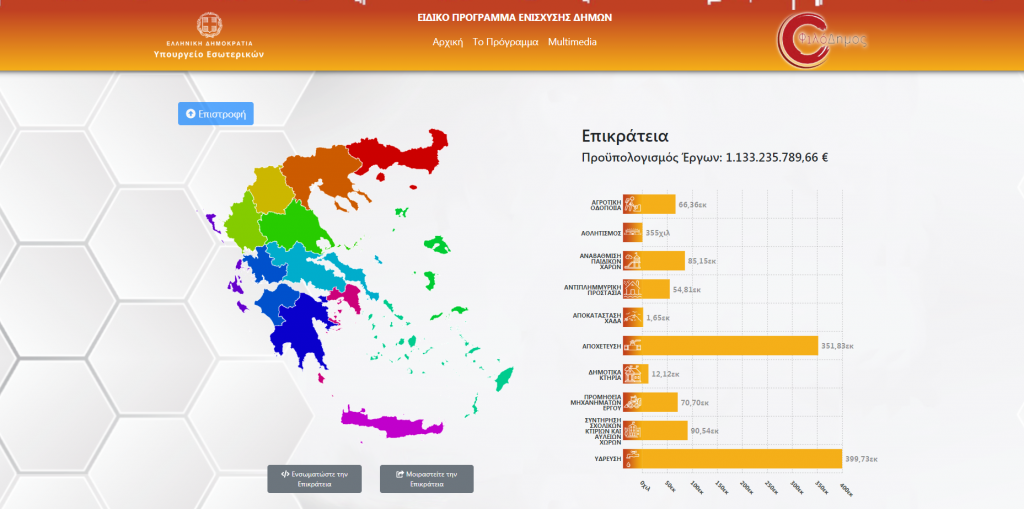The height and width of the screenshot is (509, 1024).
Task: Click the Επικράτεια heading above the chart
Action: (625, 137)
